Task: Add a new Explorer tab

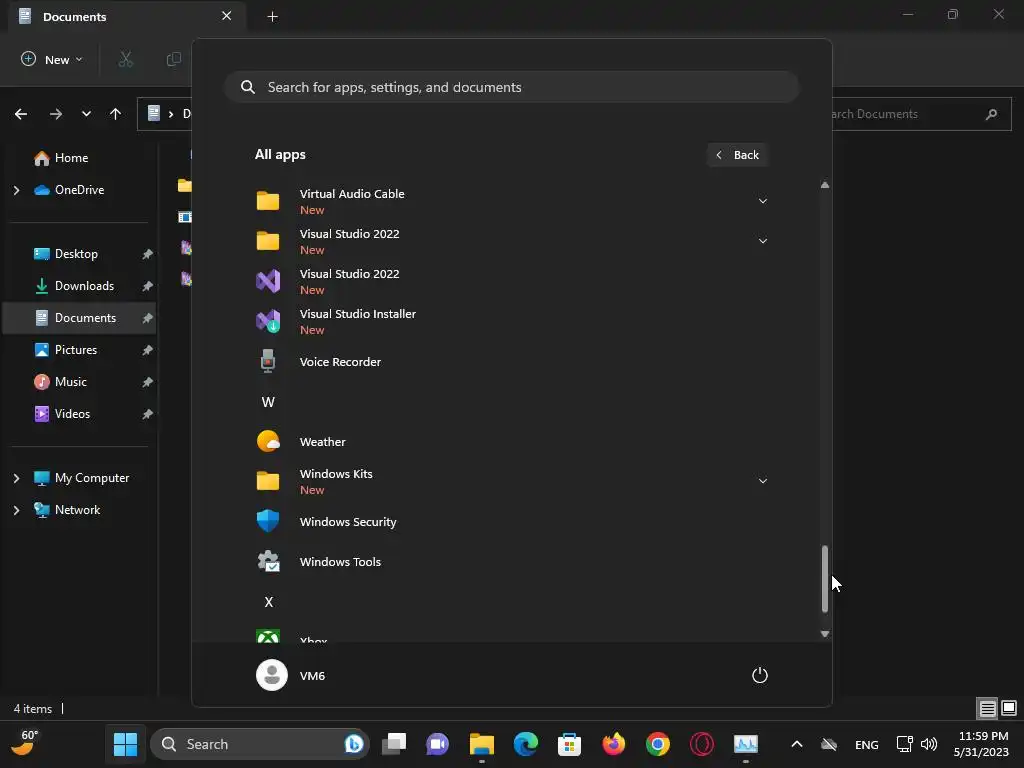Action: pos(273,16)
